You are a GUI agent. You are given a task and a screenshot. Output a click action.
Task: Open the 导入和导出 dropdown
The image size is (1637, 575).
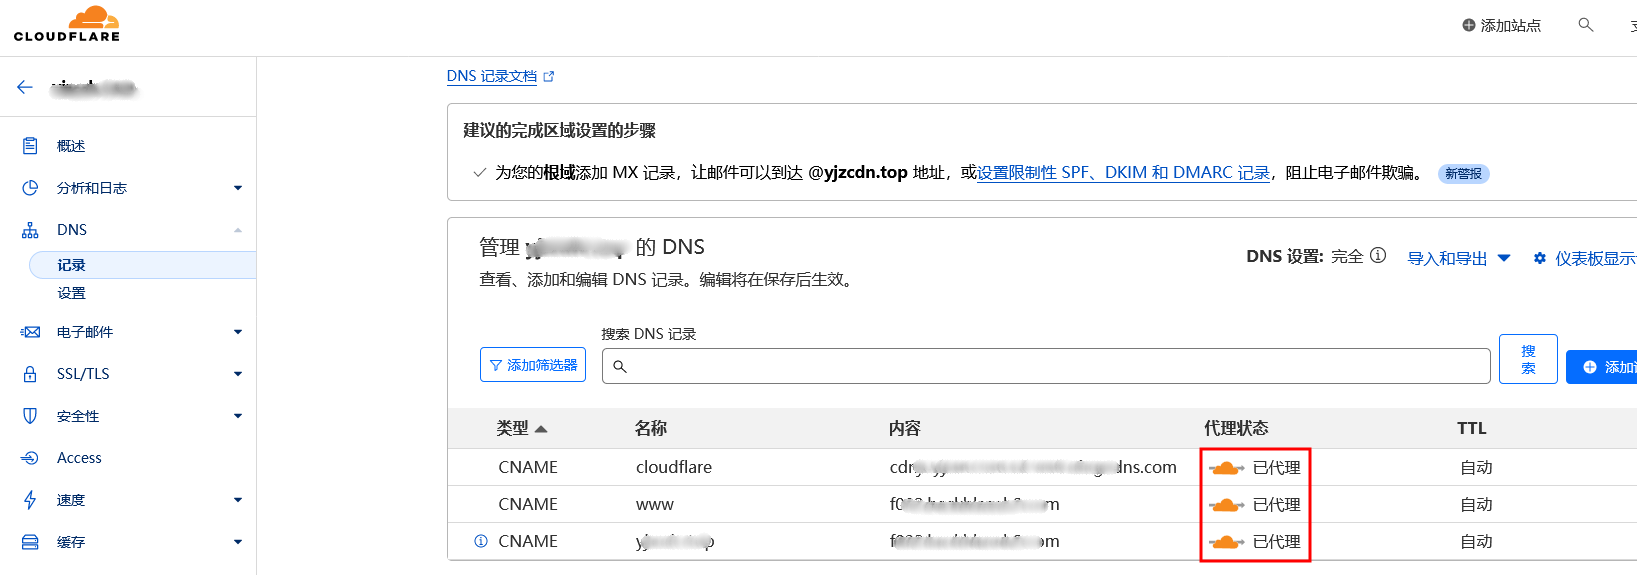coord(1458,259)
